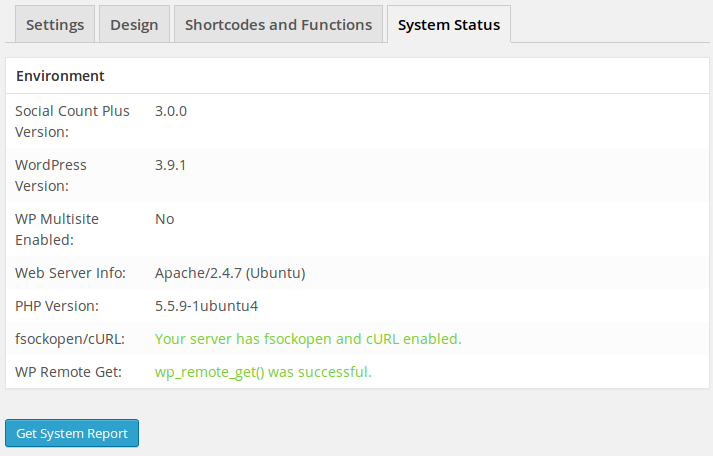Click the WP Remote Get label
Screen dimensions: 713x456
(x=68, y=372)
